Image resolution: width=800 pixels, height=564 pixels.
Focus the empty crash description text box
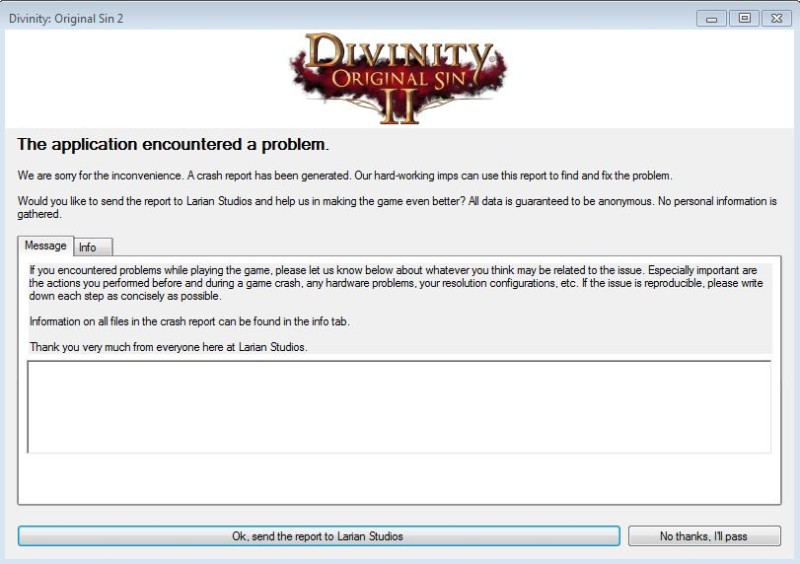coord(399,407)
